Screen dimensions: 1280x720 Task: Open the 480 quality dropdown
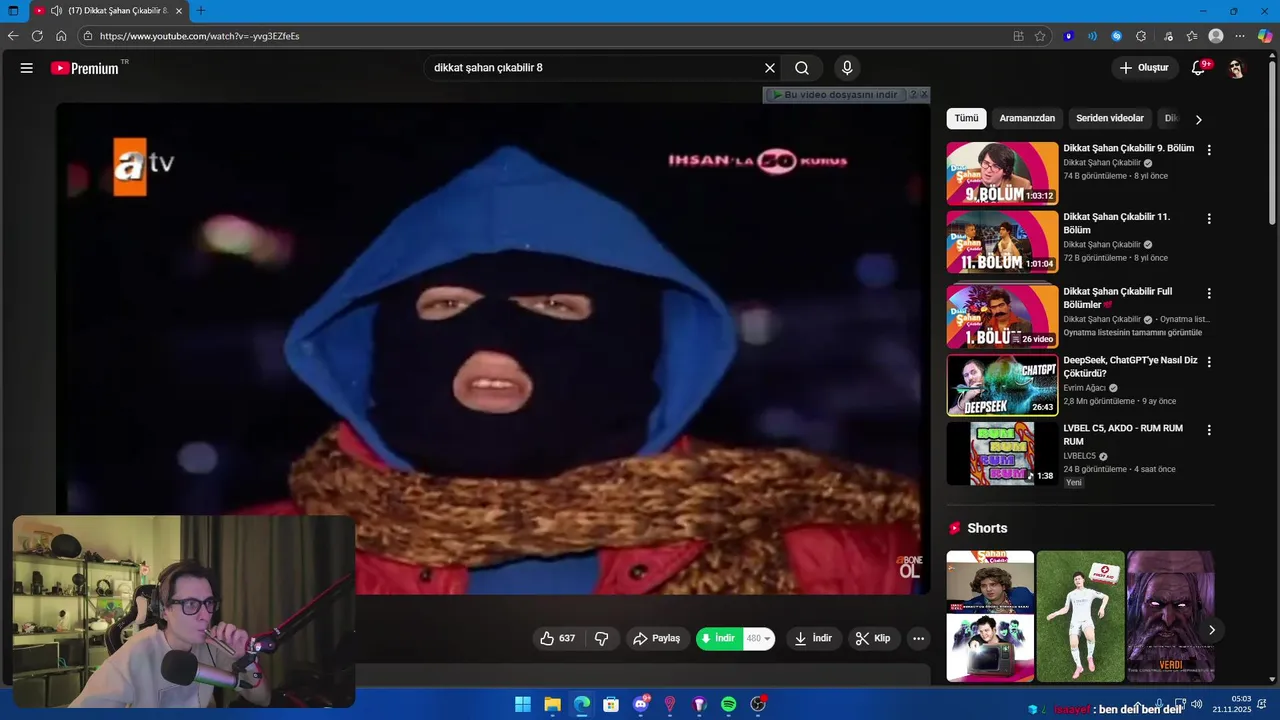coord(759,638)
